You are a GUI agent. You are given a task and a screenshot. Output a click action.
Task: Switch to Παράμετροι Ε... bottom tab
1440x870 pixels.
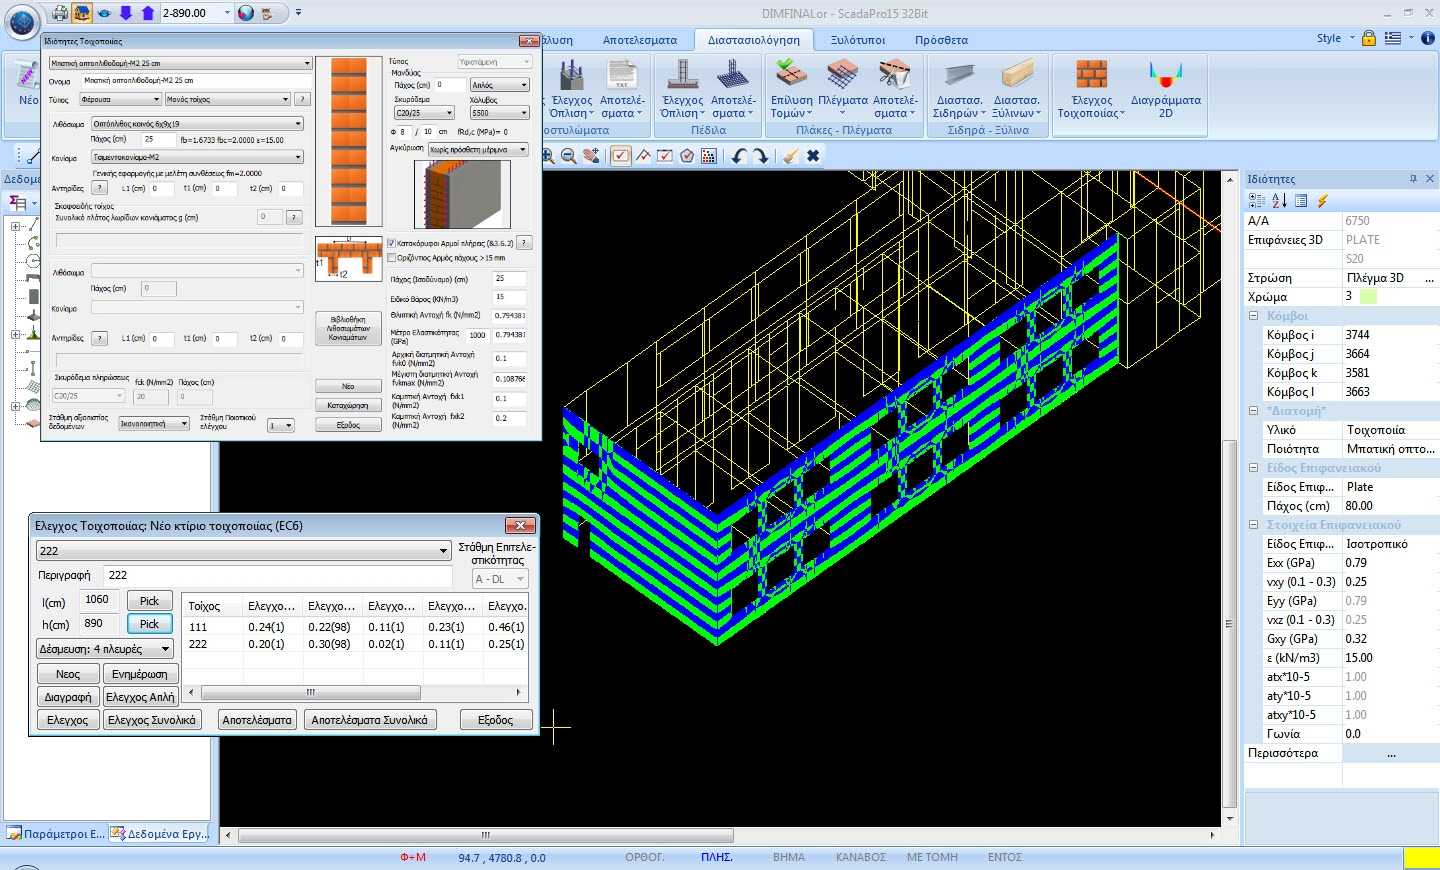point(56,833)
